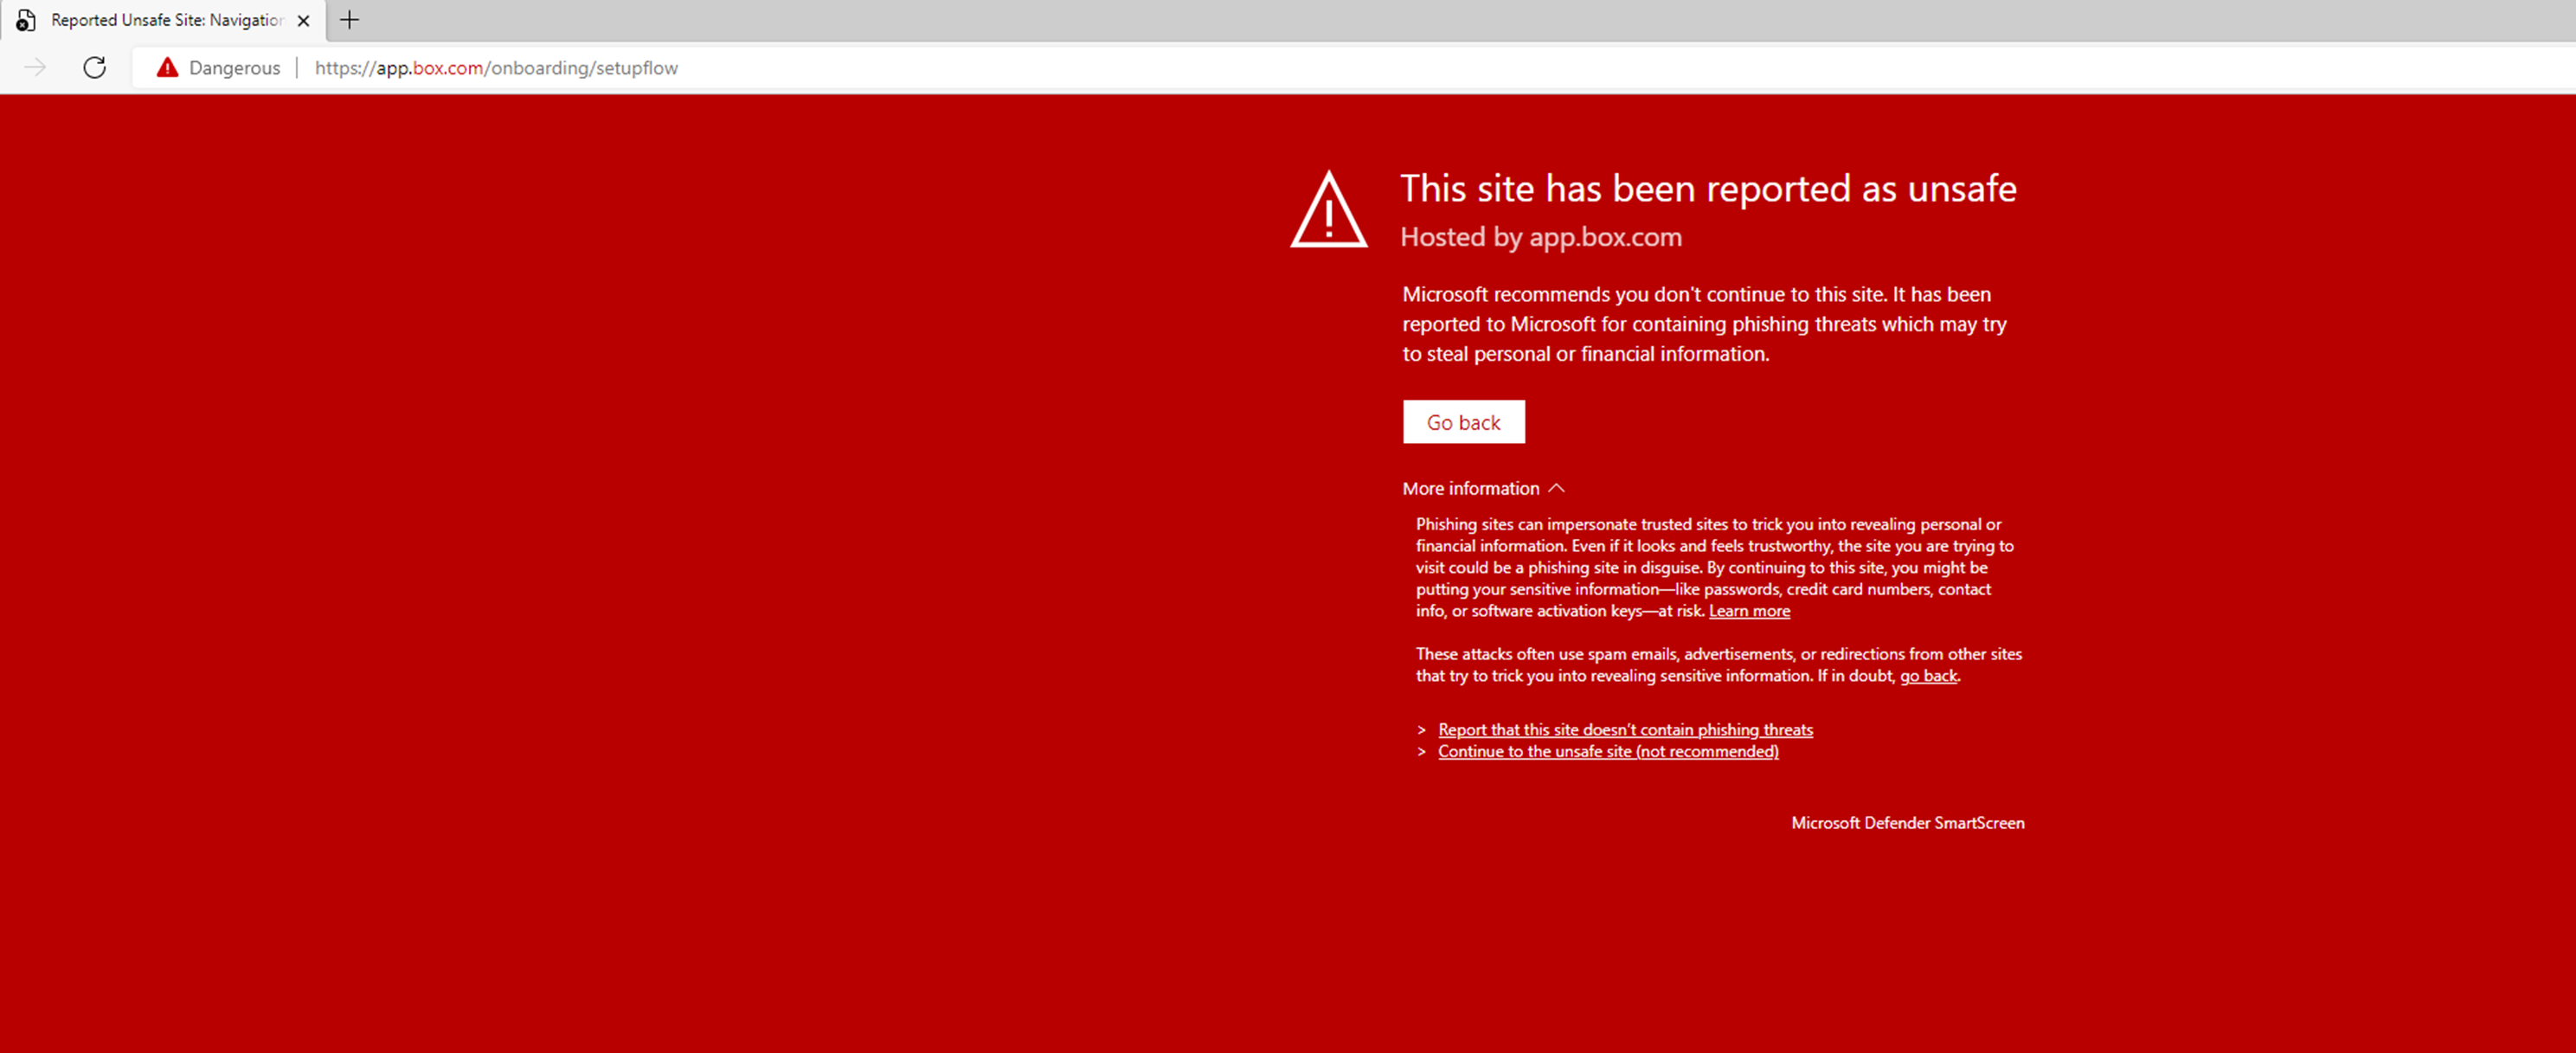Open a new tab with the plus icon
This screenshot has width=2576, height=1053.
coord(349,20)
